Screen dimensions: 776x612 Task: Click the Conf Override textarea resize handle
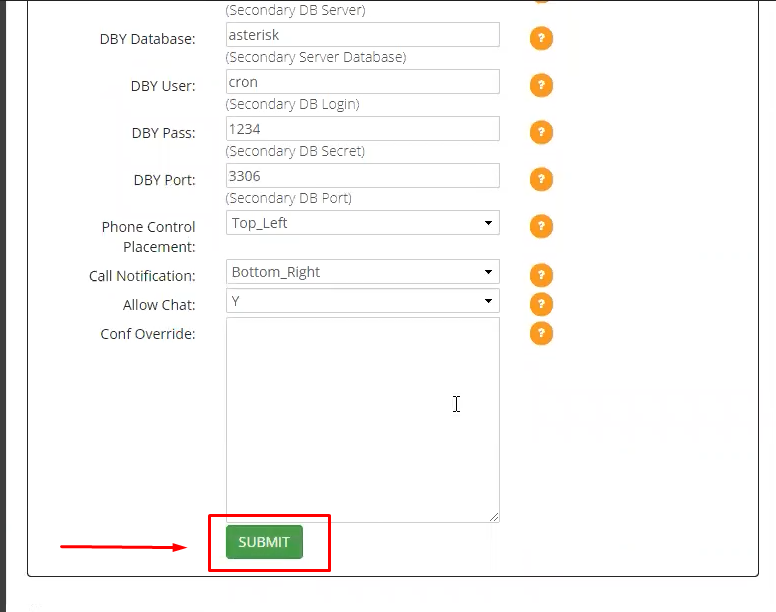coord(494,517)
